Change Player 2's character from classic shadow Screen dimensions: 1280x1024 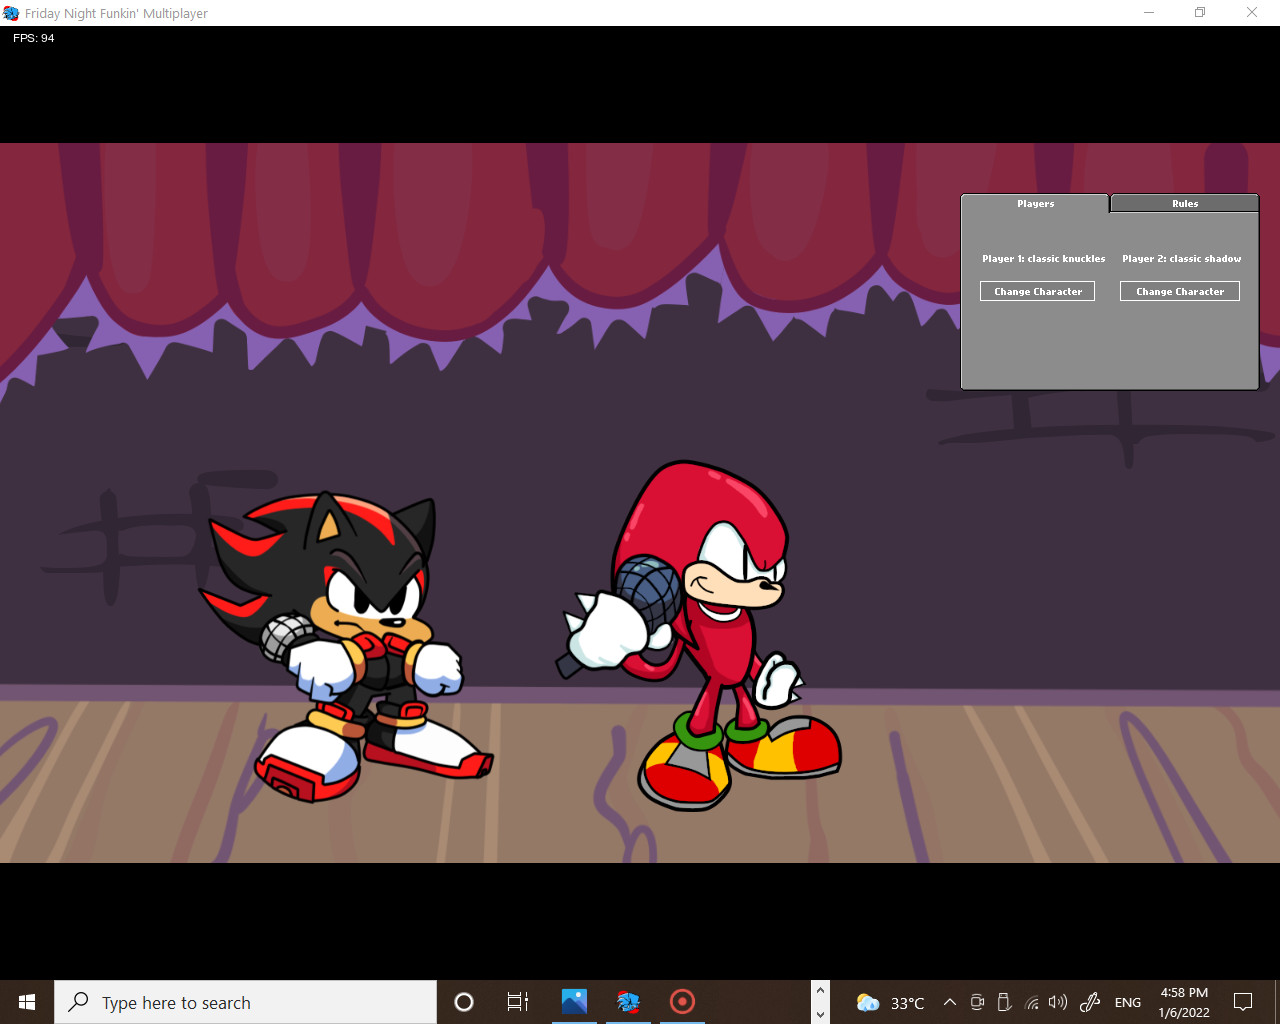(x=1180, y=291)
